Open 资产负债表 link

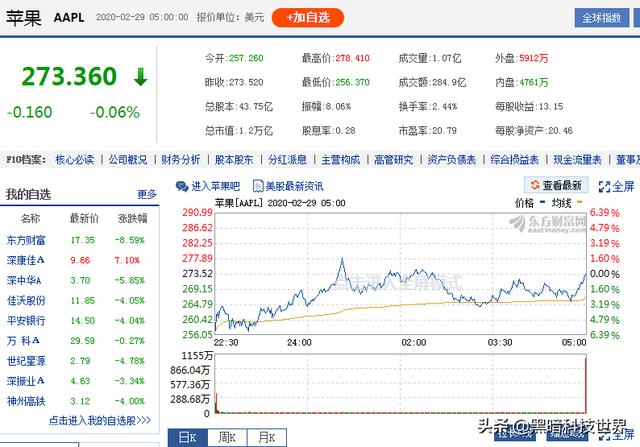452,160
